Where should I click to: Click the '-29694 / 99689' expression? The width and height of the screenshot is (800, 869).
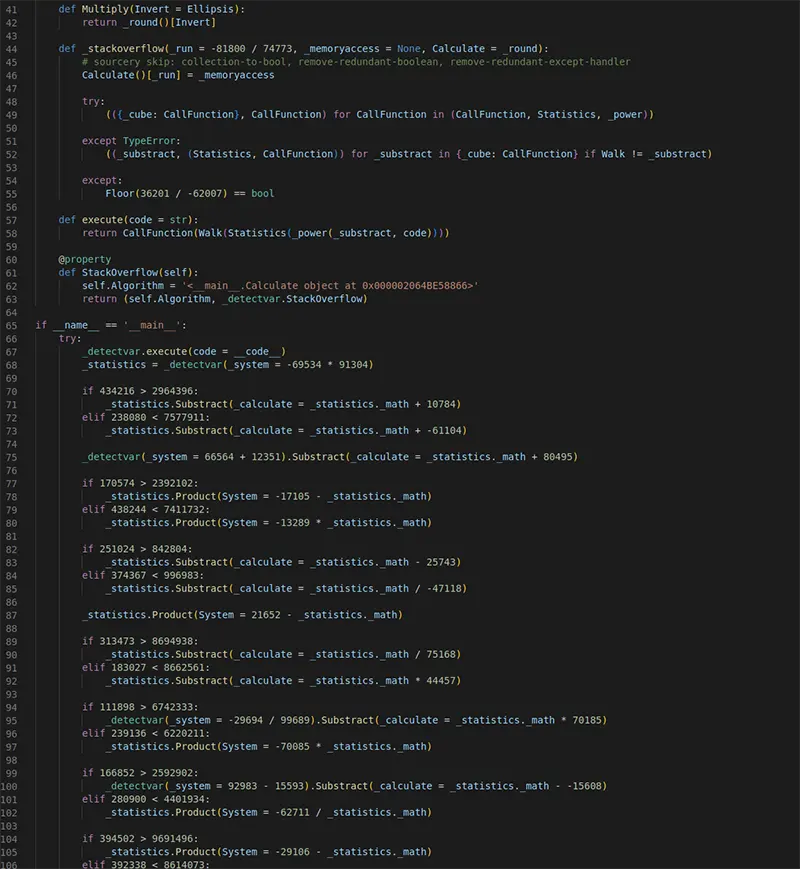click(x=269, y=720)
